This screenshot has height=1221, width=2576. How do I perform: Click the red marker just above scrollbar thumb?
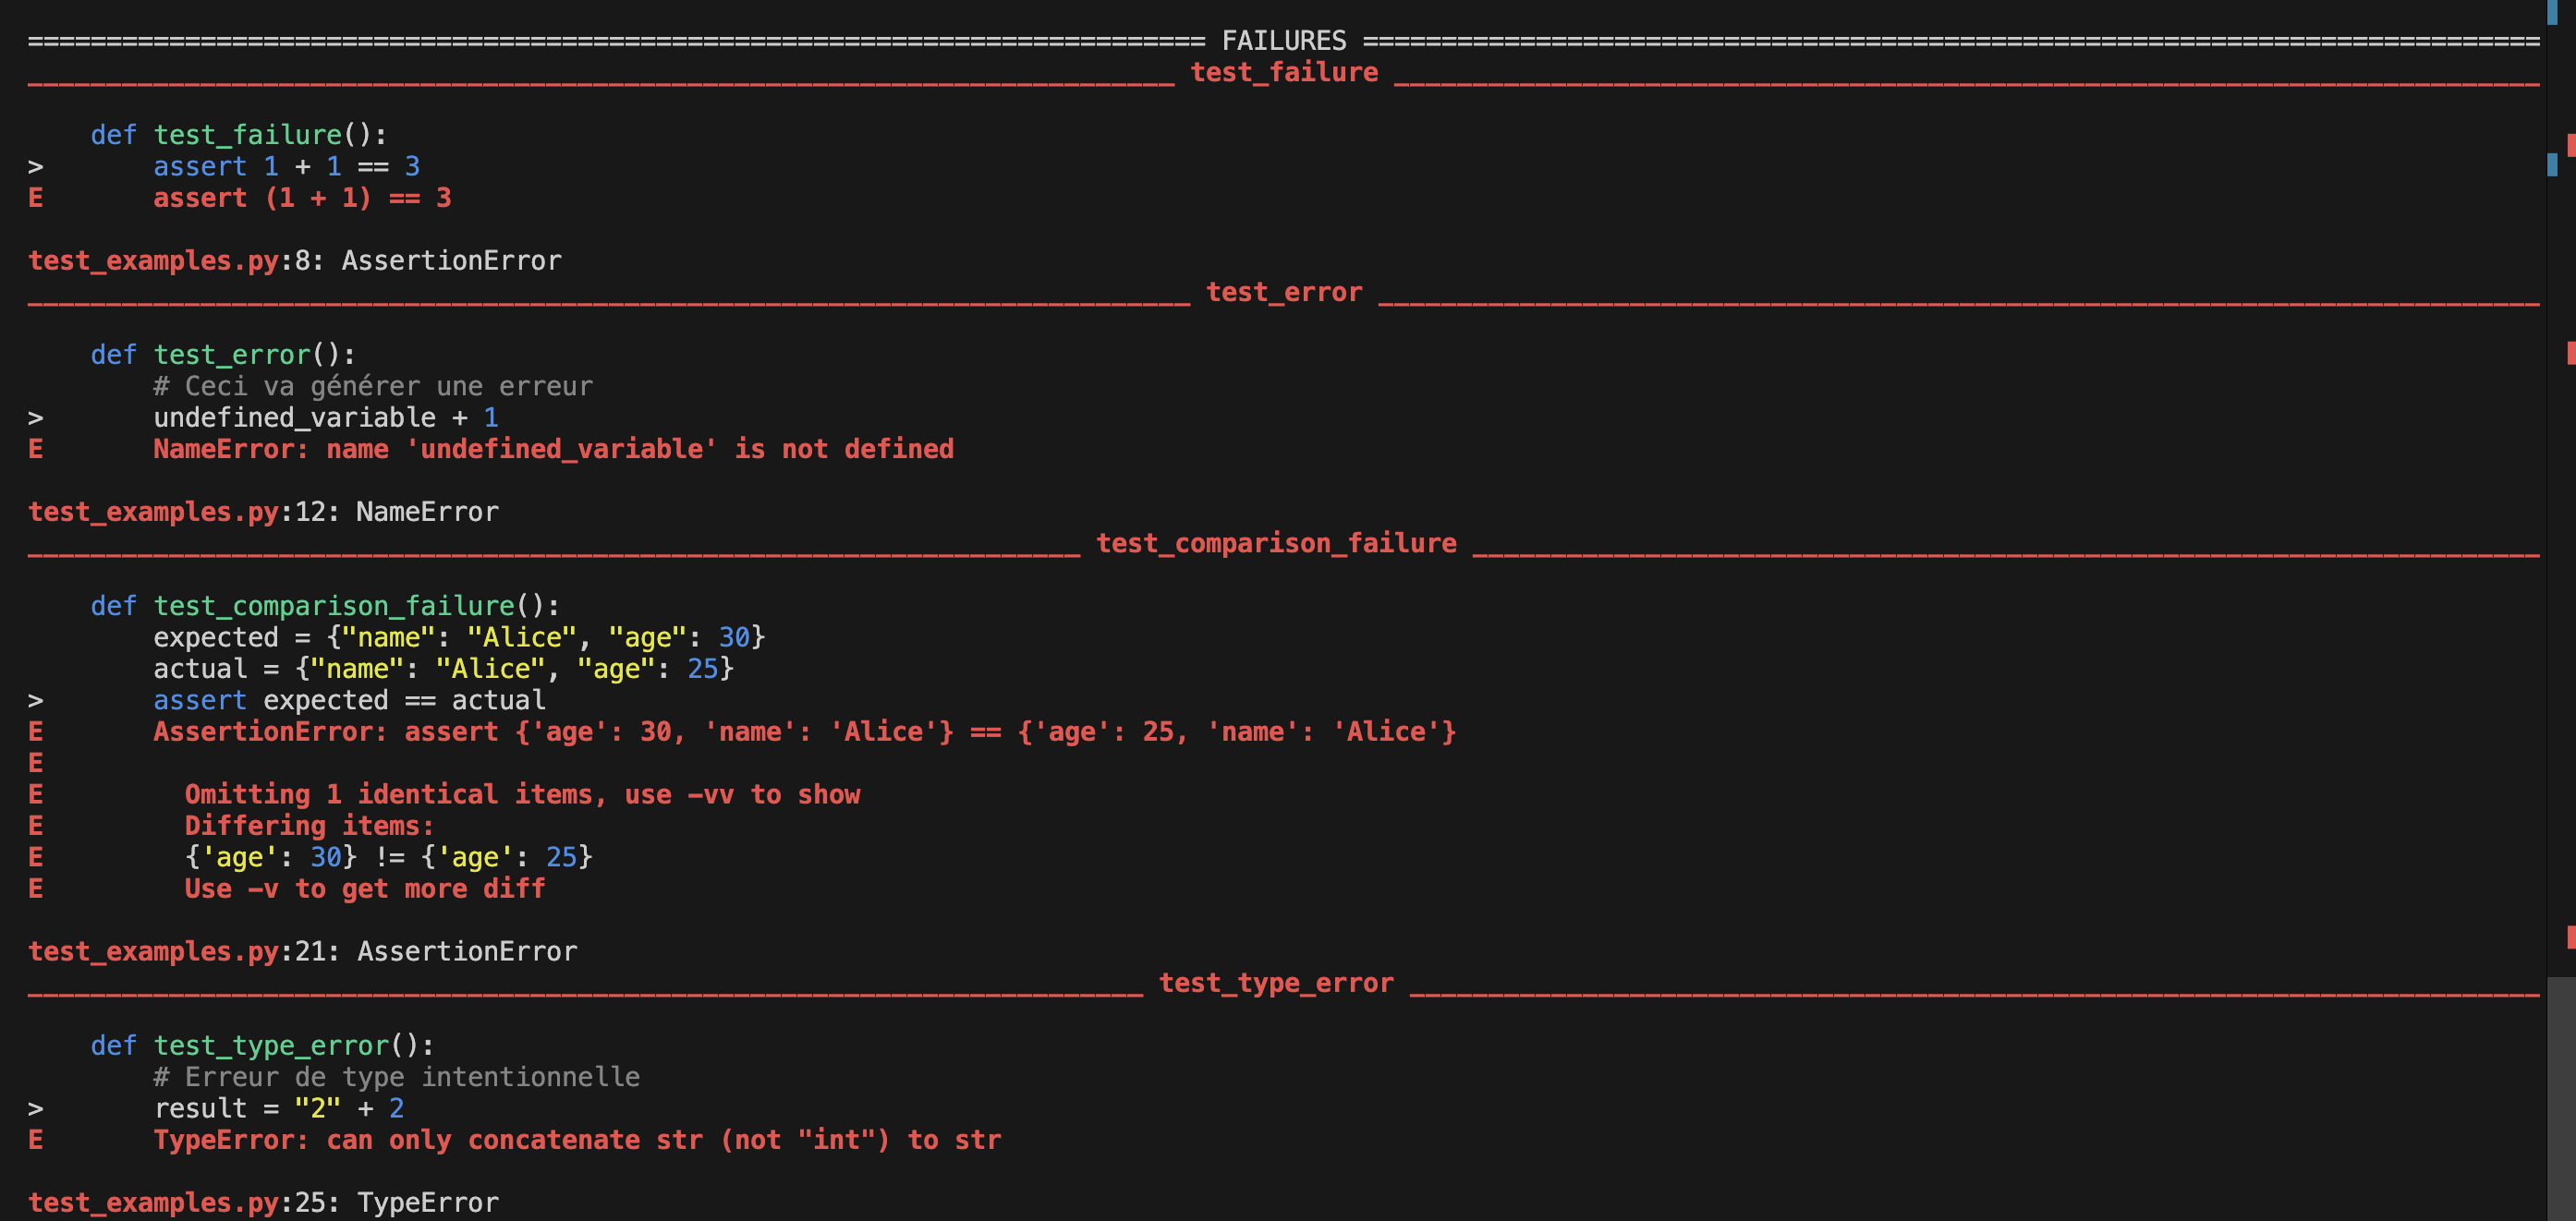click(2570, 937)
